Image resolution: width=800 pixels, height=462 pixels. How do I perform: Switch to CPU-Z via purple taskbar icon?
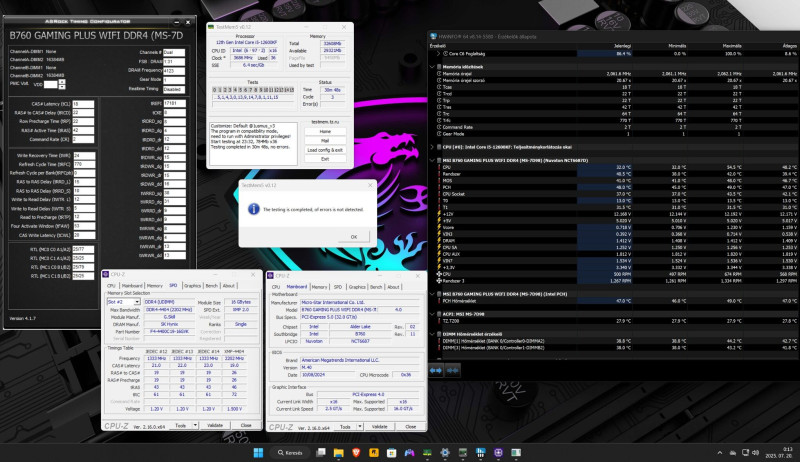pos(498,452)
